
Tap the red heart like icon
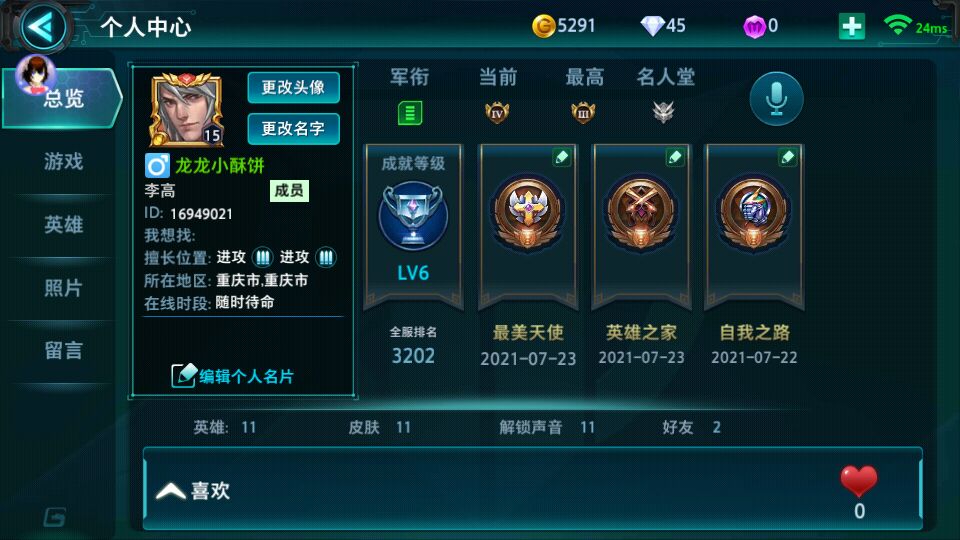click(858, 481)
